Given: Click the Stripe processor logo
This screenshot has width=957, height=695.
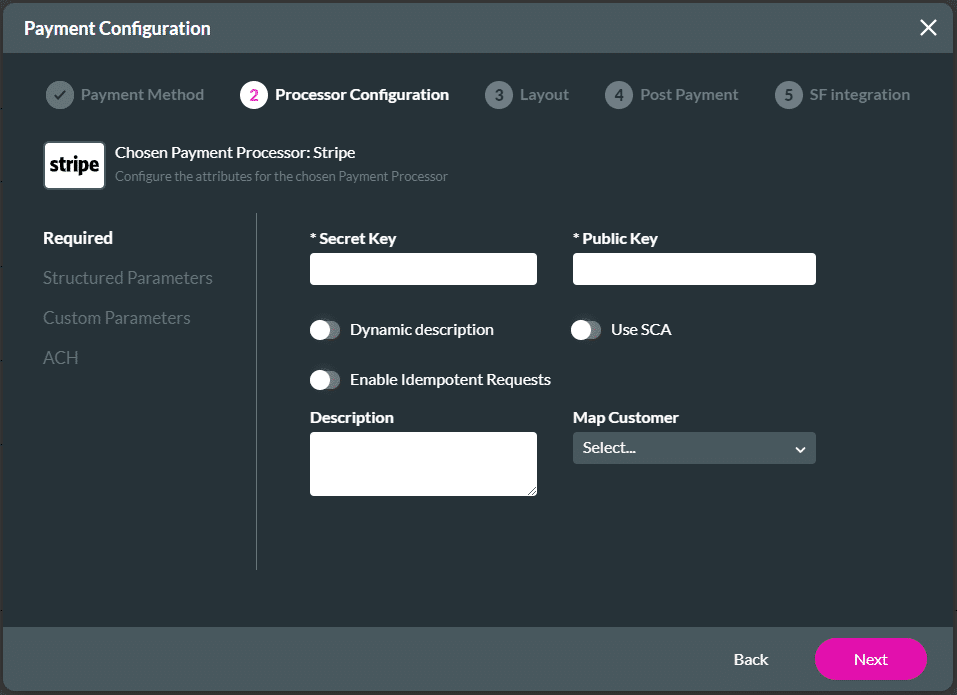Looking at the screenshot, I should [74, 165].
